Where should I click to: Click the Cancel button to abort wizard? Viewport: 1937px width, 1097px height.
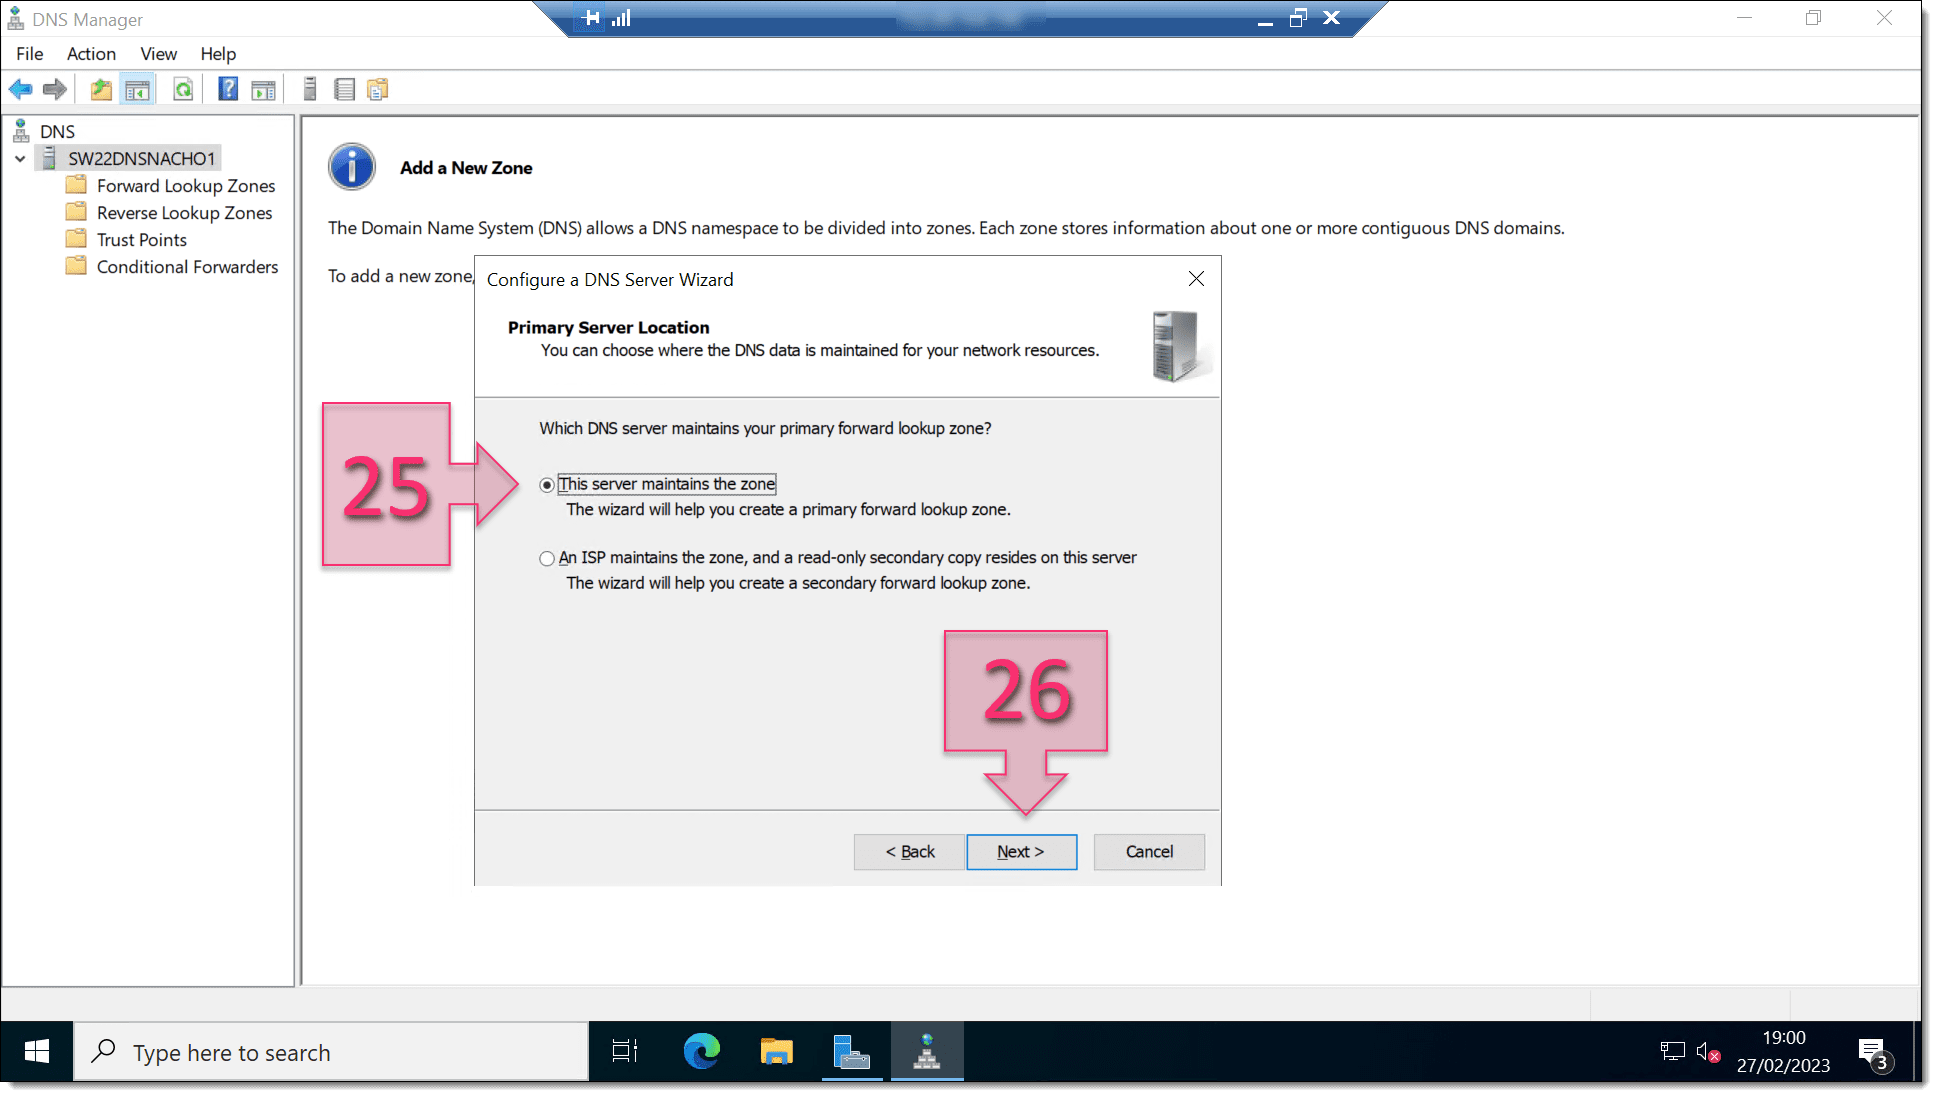point(1149,851)
